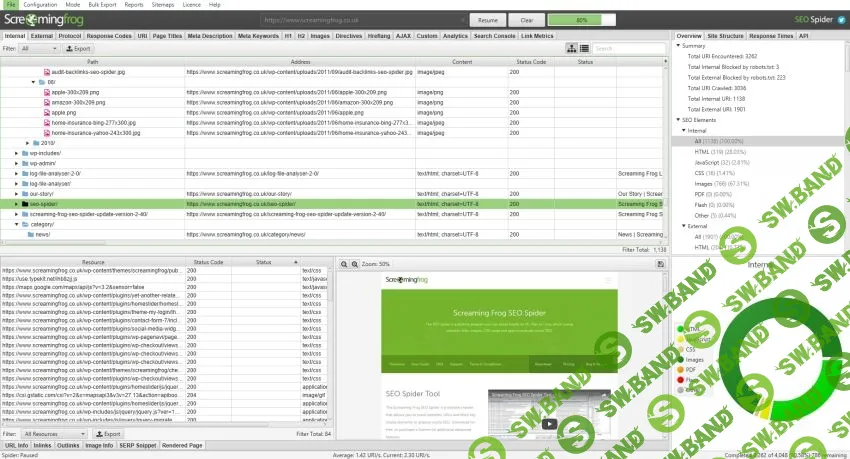Viewport: 850px width, 459px height.
Task: Click the Search input field
Action: click(629, 49)
